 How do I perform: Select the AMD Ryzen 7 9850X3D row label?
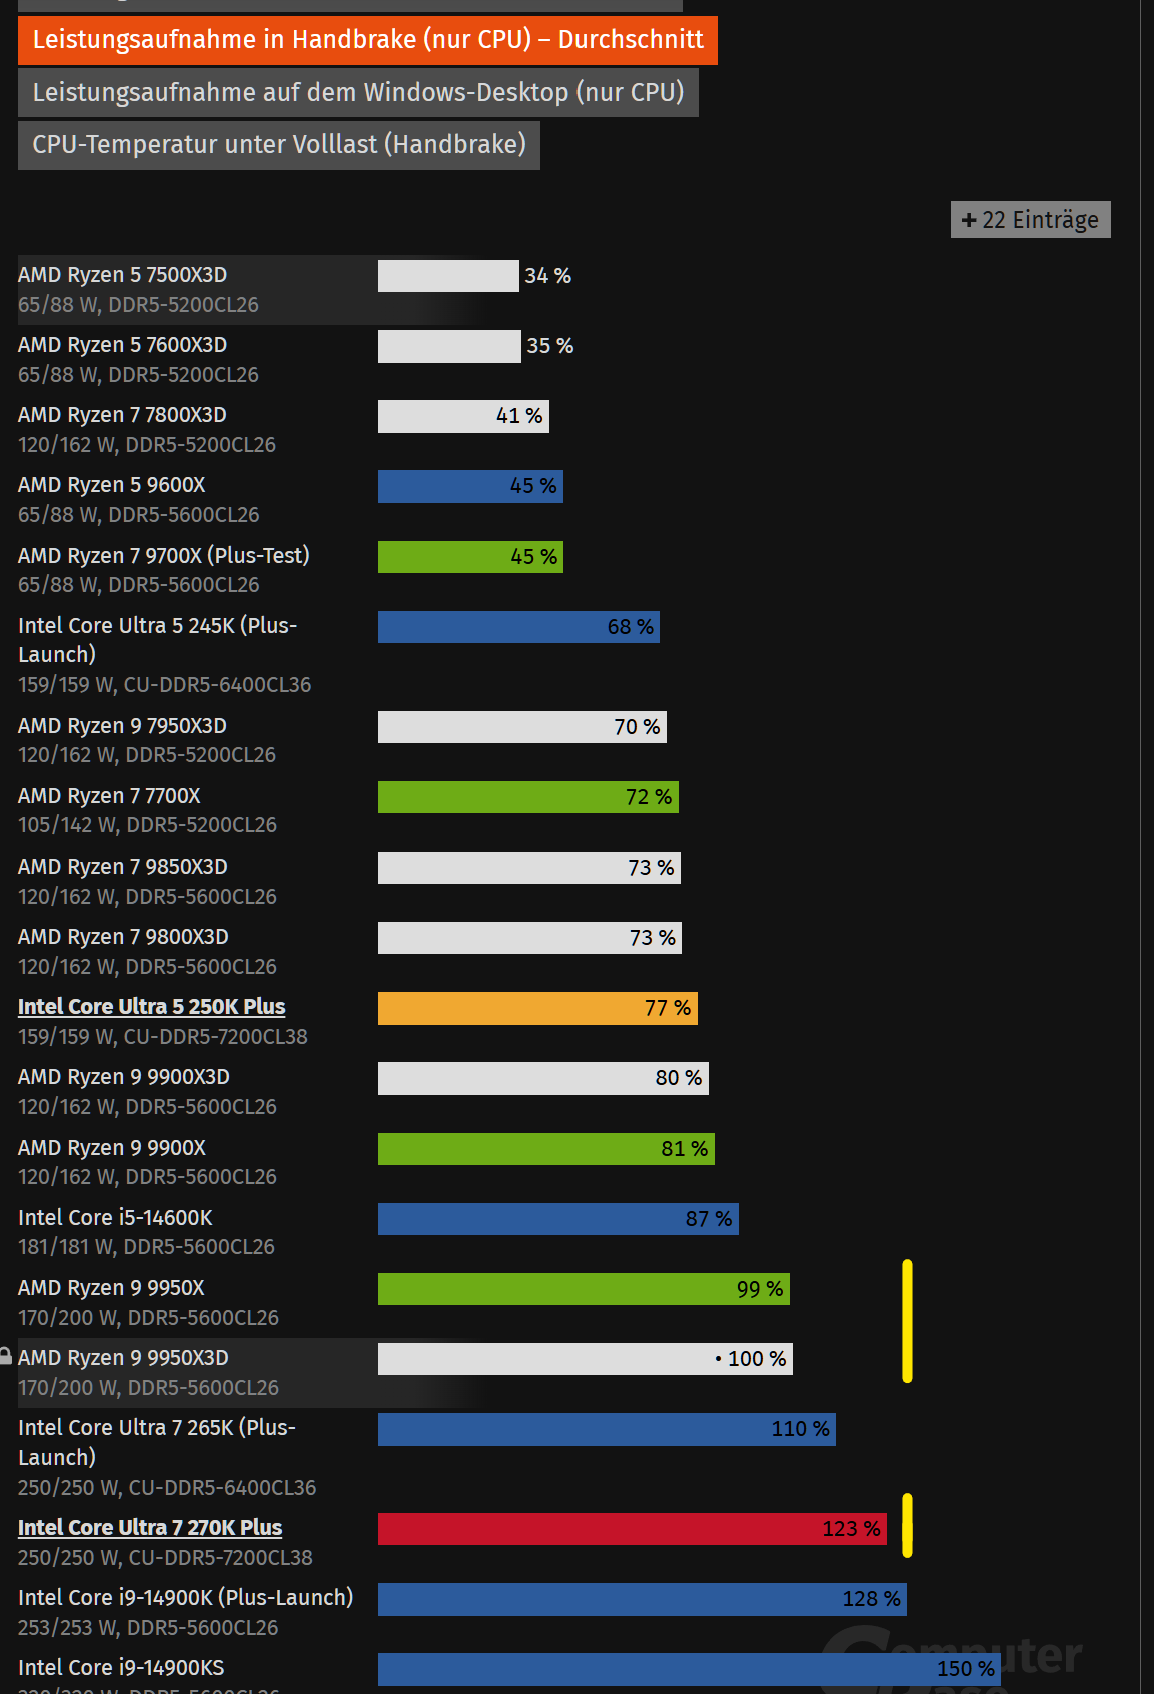pyautogui.click(x=123, y=867)
